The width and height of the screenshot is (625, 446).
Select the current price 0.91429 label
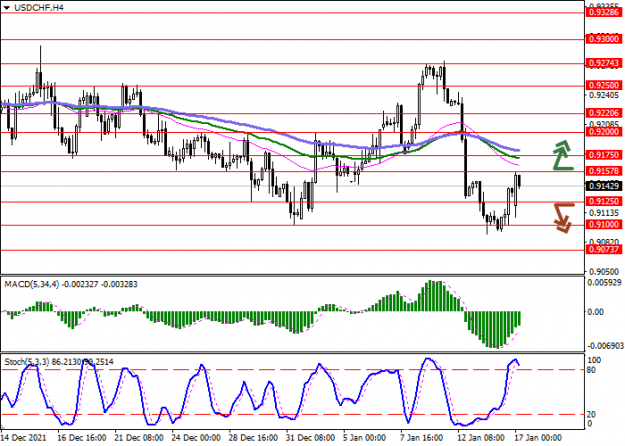(x=604, y=186)
